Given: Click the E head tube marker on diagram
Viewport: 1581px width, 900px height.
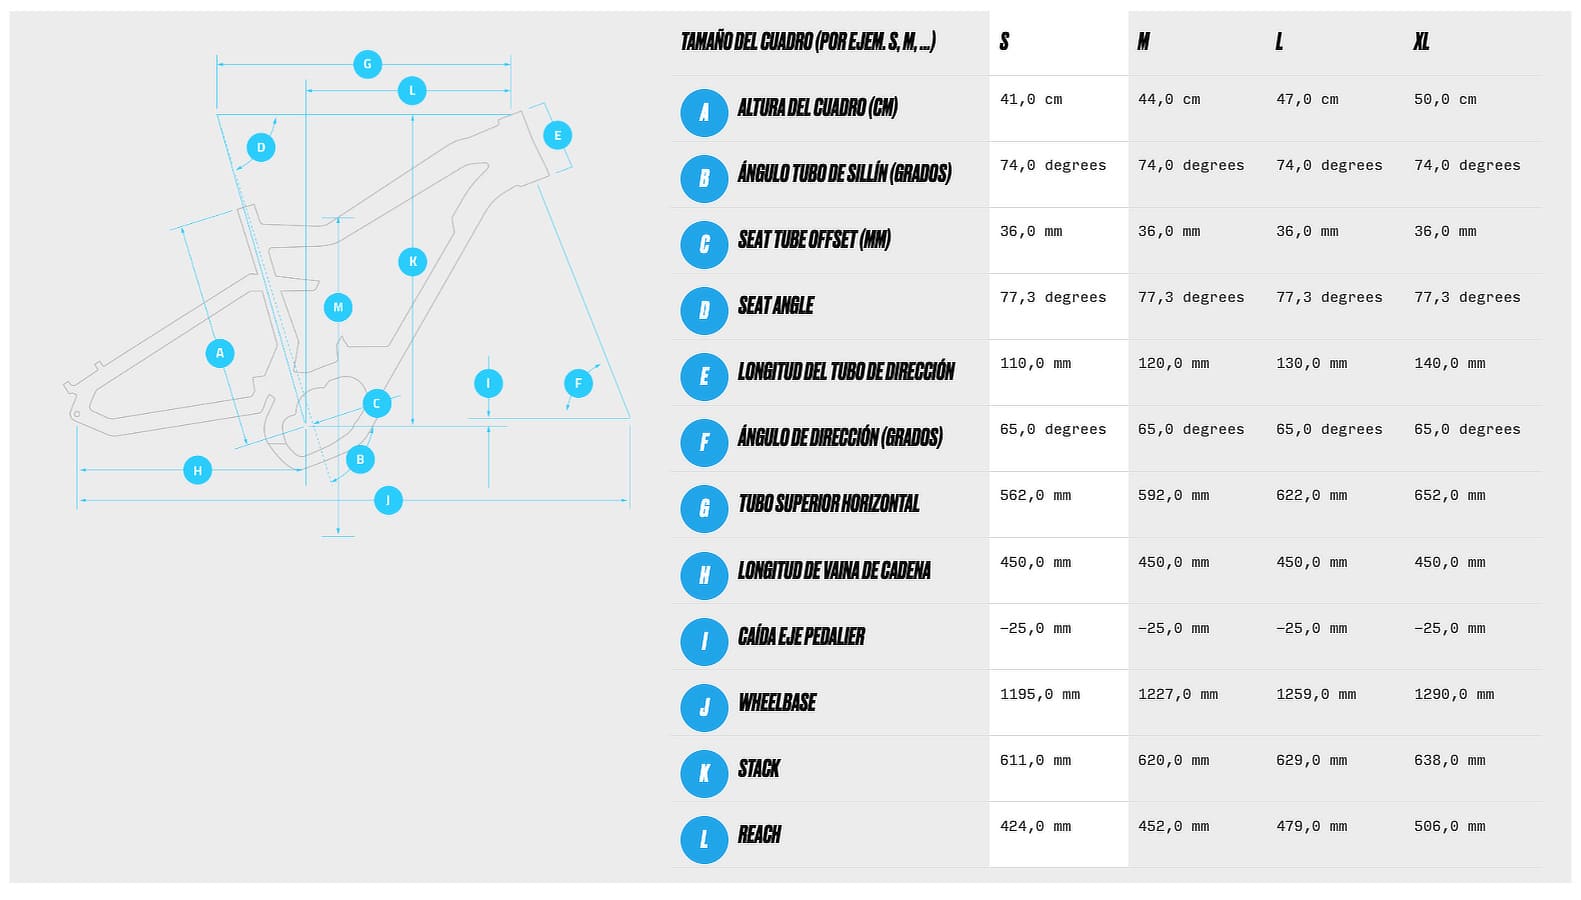Looking at the screenshot, I should [x=557, y=135].
